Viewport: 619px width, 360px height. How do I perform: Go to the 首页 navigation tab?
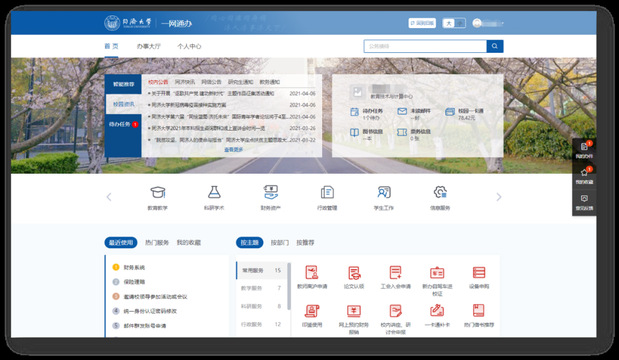point(111,46)
